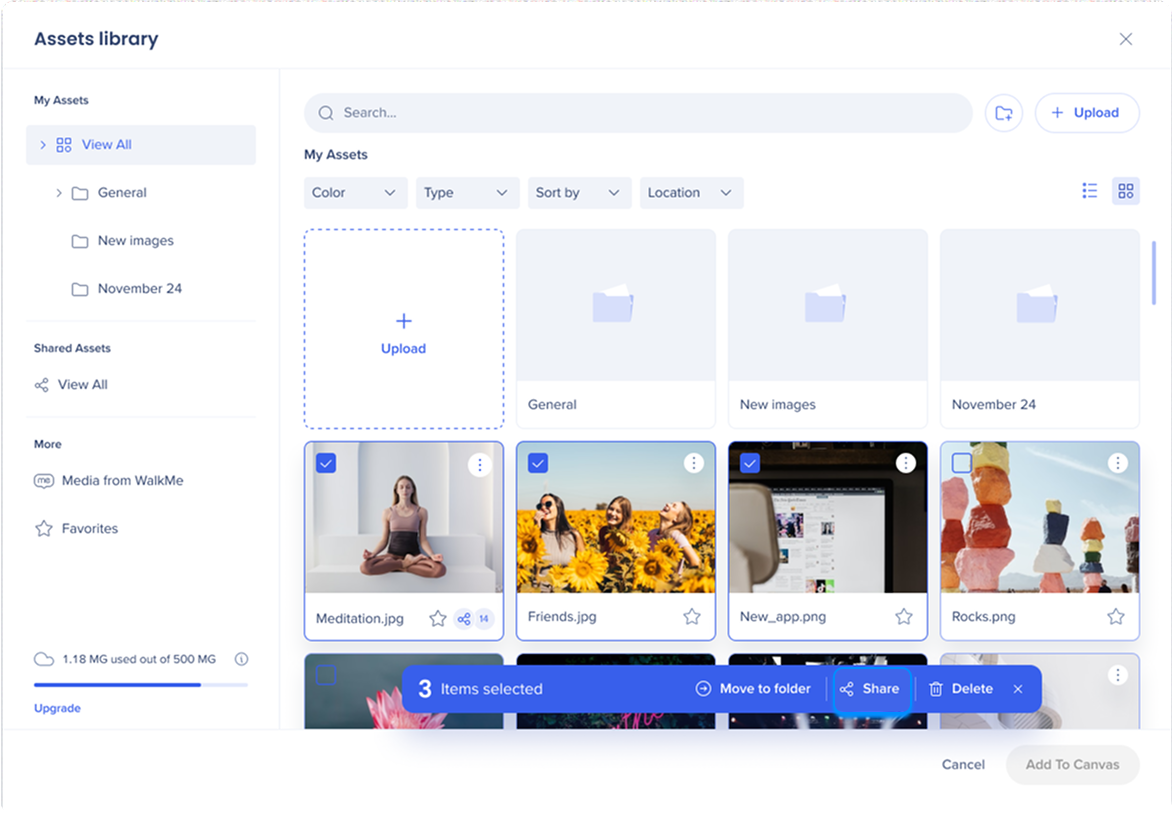Open the Sort by dropdown
This screenshot has width=1172, height=815.
[579, 193]
